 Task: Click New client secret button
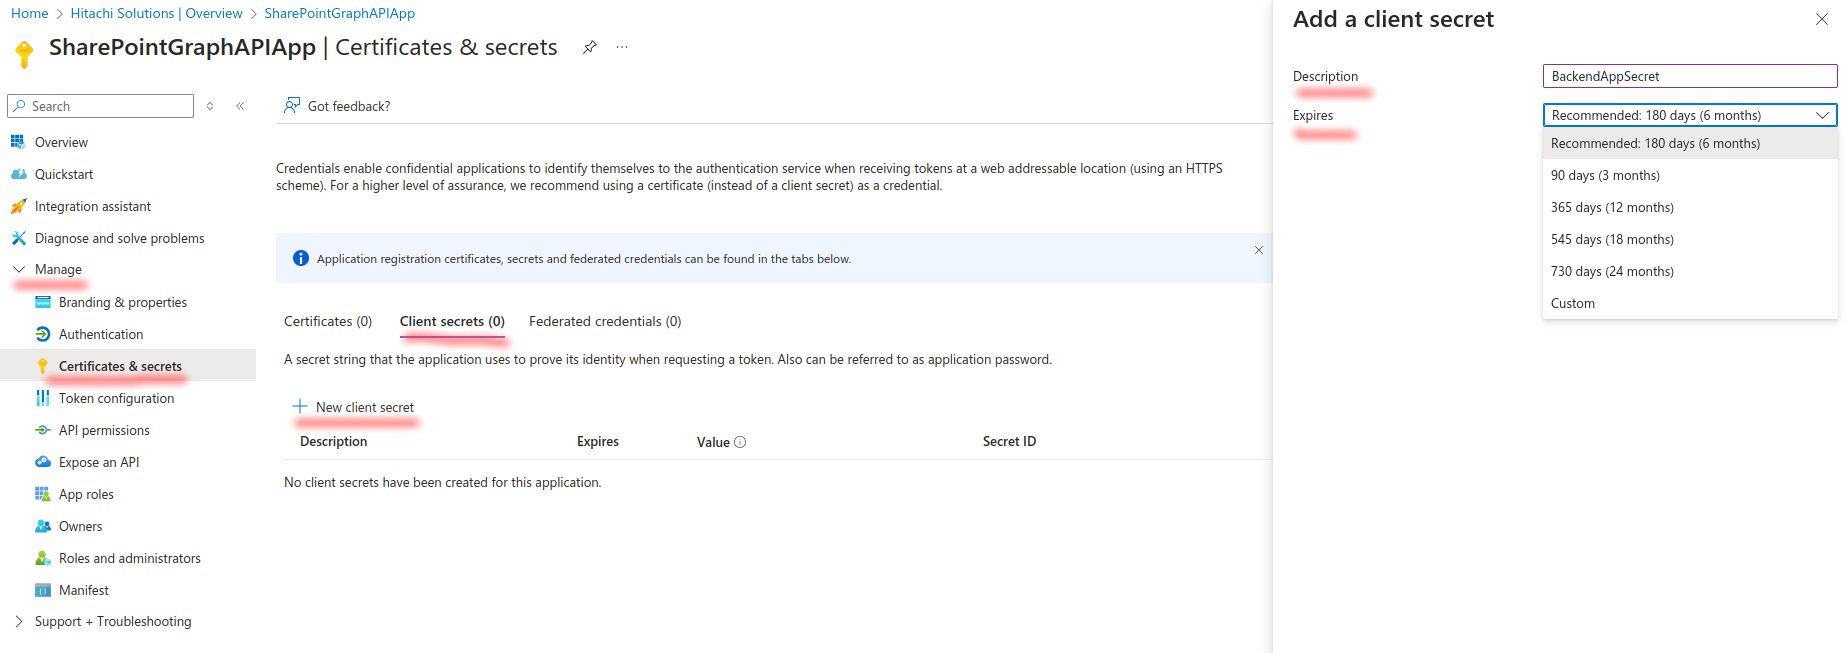tap(353, 407)
